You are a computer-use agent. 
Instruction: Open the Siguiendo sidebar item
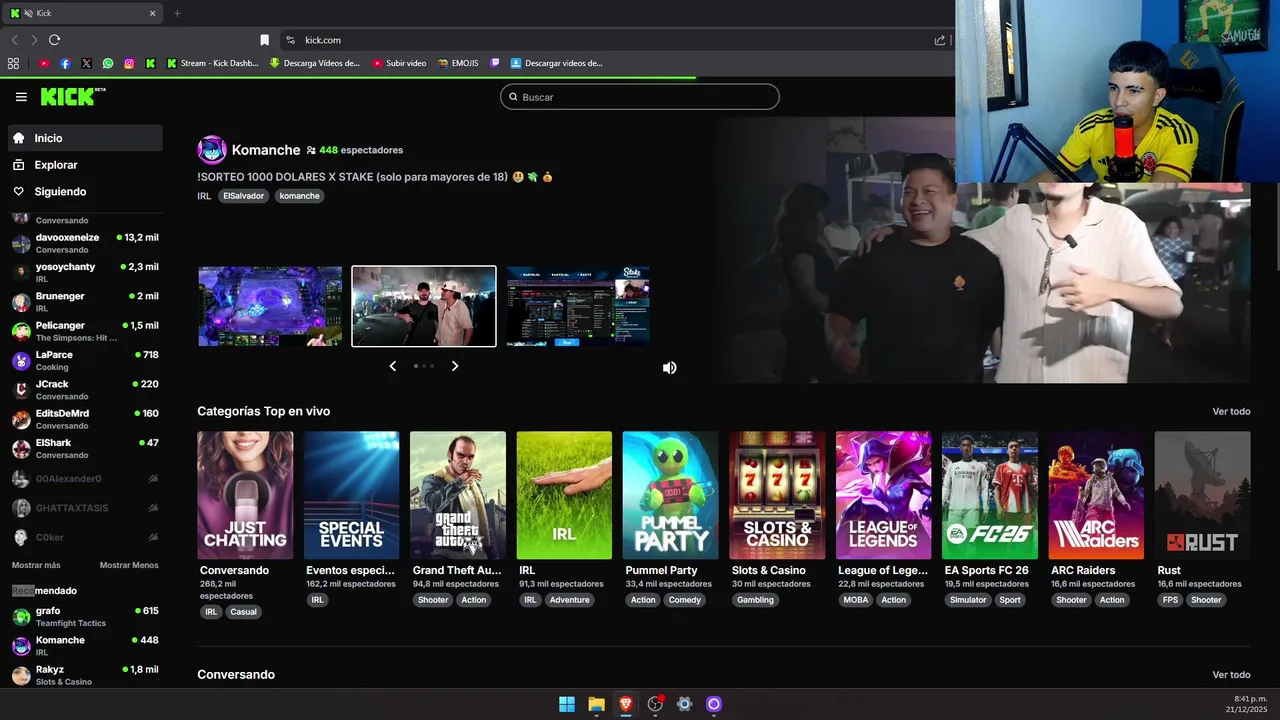[85, 191]
